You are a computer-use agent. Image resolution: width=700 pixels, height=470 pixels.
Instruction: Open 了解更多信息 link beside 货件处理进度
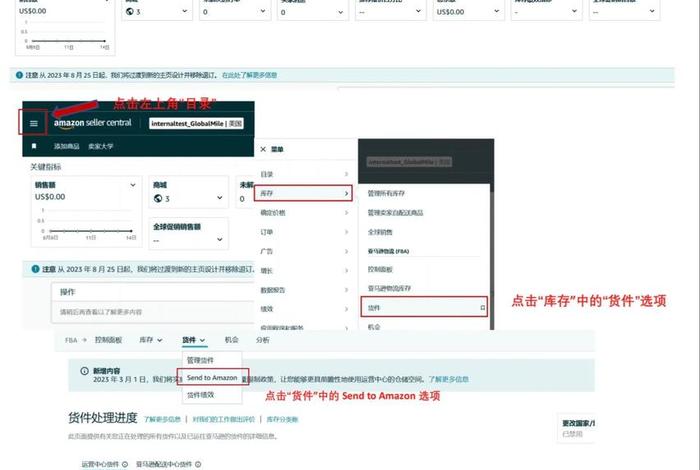(162, 419)
